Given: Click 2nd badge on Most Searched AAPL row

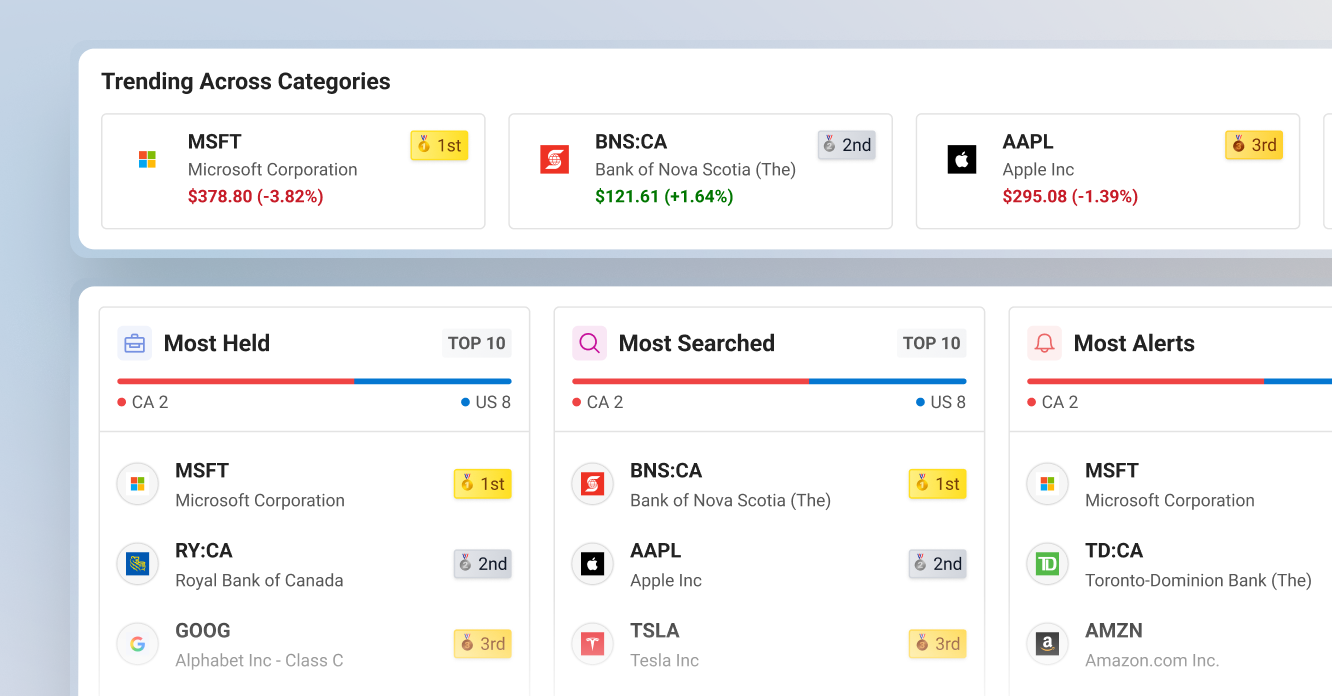Looking at the screenshot, I should click(937, 564).
